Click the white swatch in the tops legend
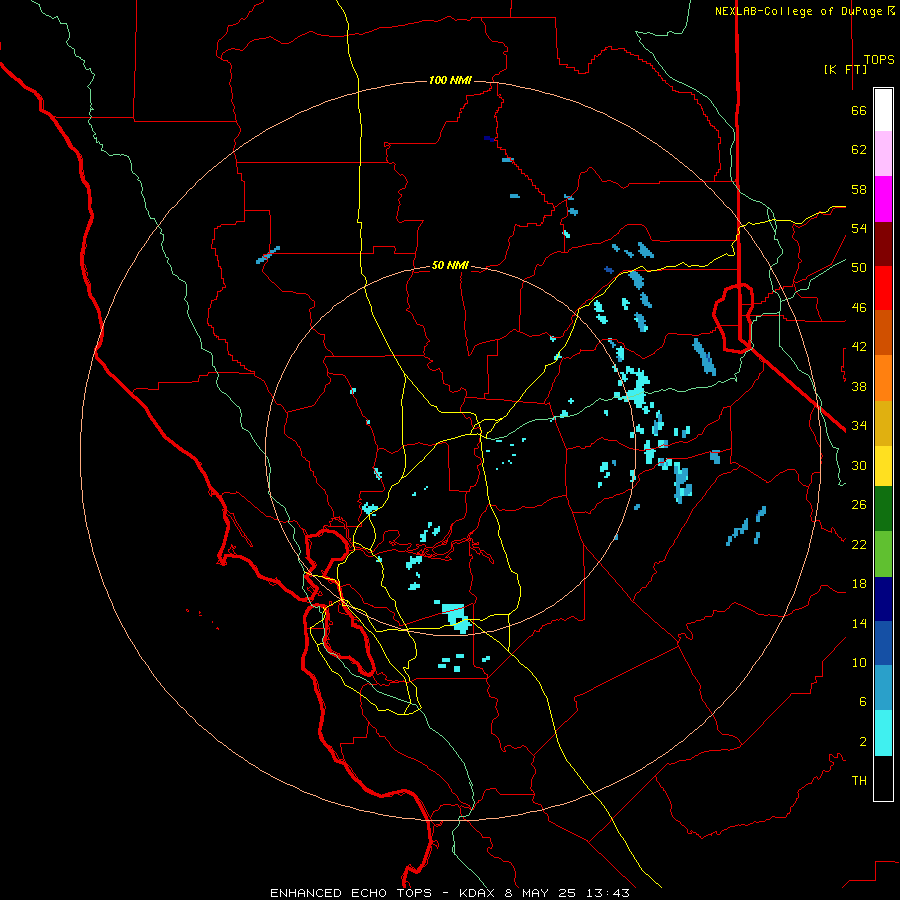This screenshot has height=900, width=900. point(883,110)
